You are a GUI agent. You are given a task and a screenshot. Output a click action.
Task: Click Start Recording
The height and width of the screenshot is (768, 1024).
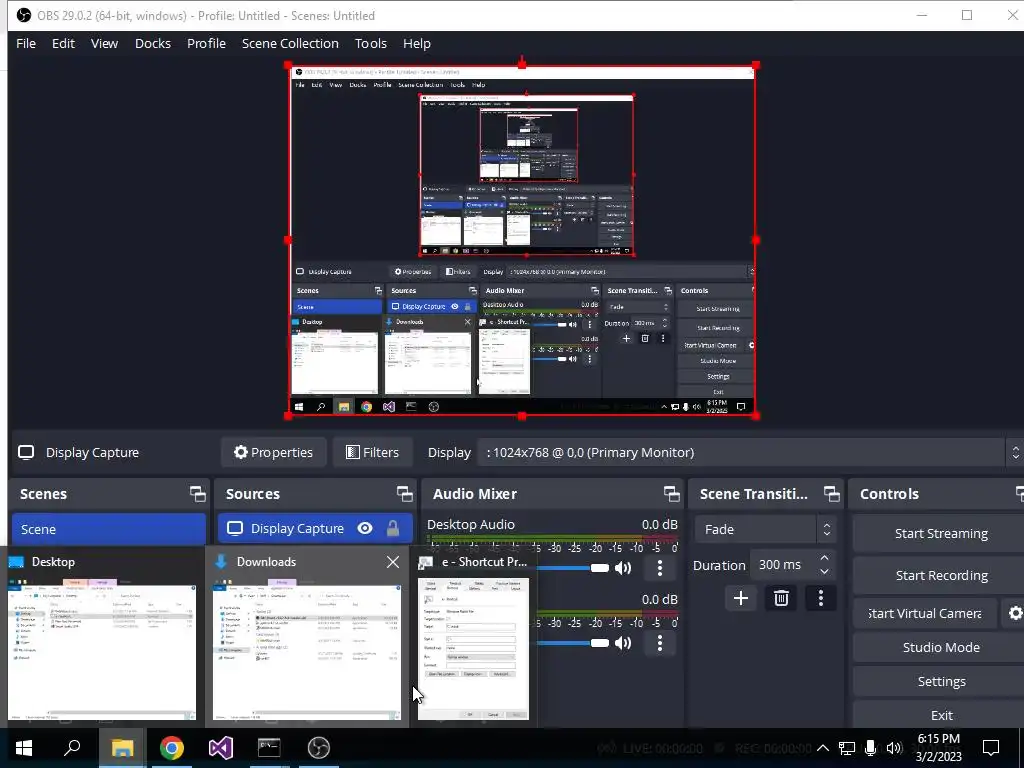click(941, 575)
